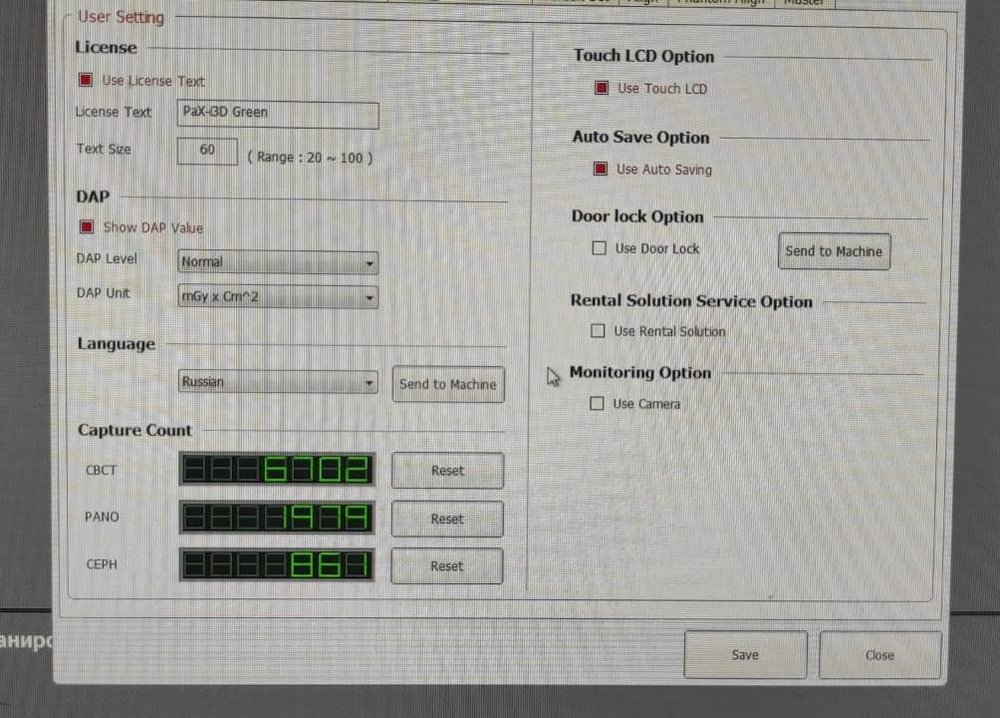Open the Russian language dropdown
Screen dimensions: 1000x718
278,382
